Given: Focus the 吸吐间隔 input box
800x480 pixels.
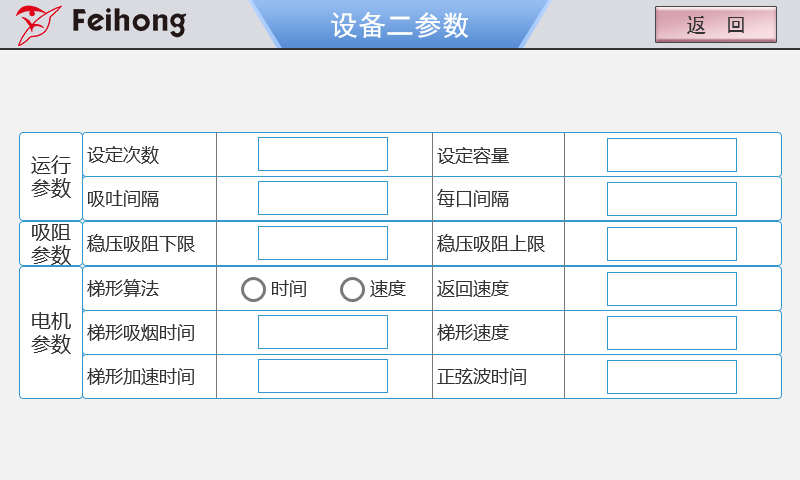Looking at the screenshot, I should click(x=322, y=198).
